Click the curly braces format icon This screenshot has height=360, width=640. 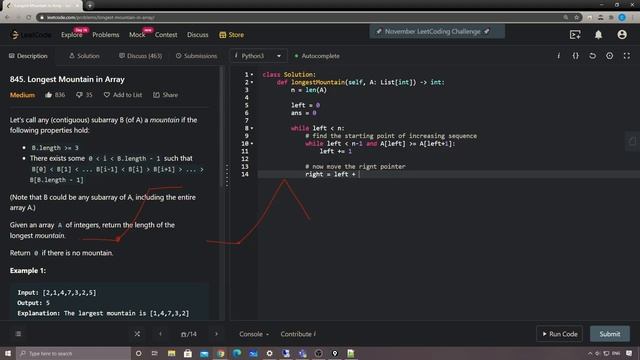(576, 56)
